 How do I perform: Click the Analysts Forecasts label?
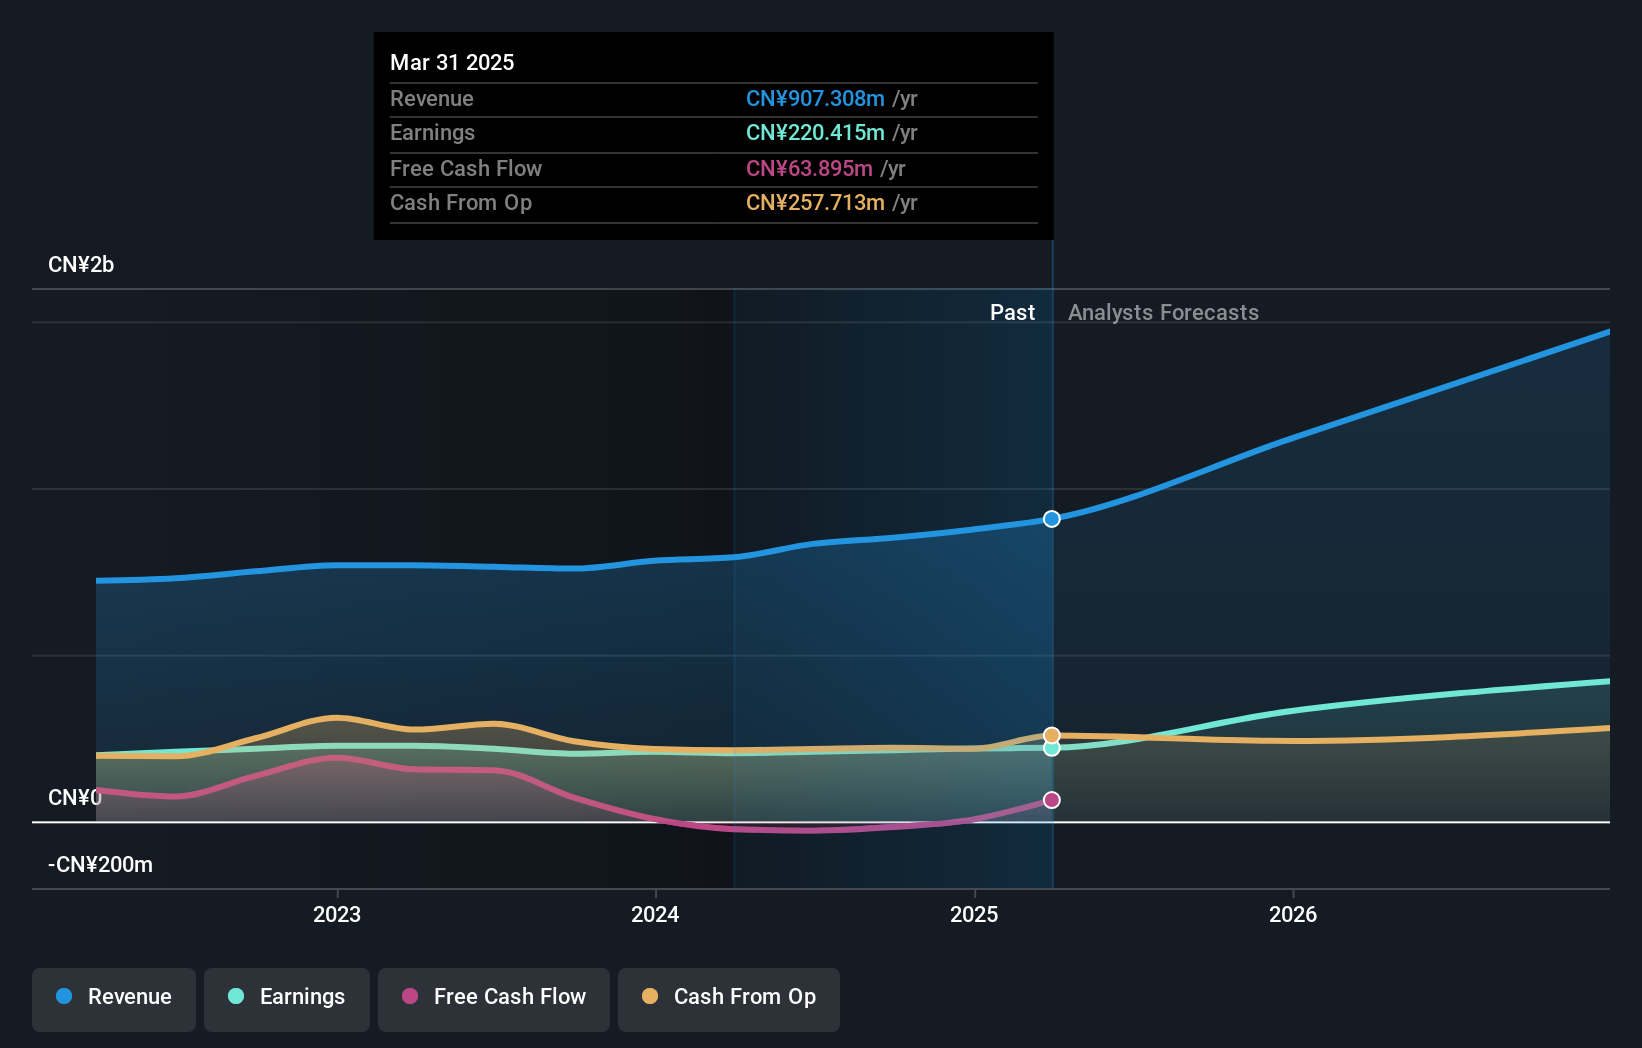1163,313
